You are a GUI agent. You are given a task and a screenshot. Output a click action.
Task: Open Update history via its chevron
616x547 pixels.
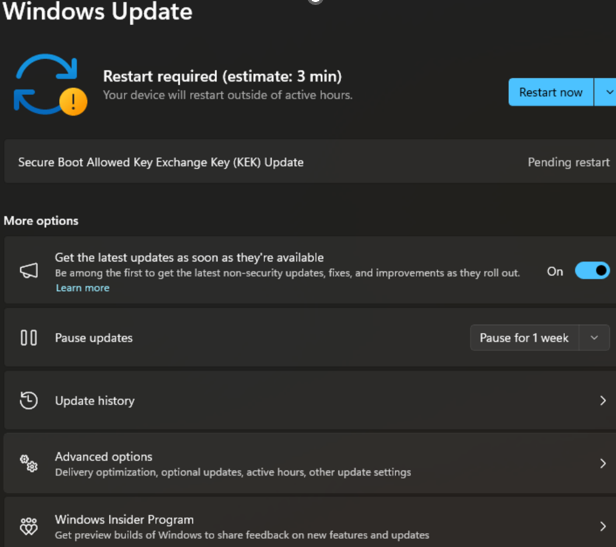603,400
